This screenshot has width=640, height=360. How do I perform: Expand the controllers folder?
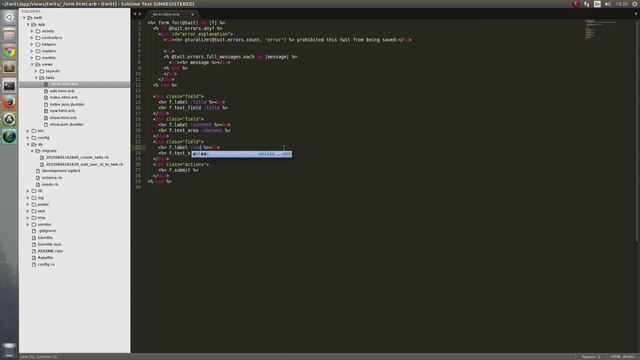[32, 38]
